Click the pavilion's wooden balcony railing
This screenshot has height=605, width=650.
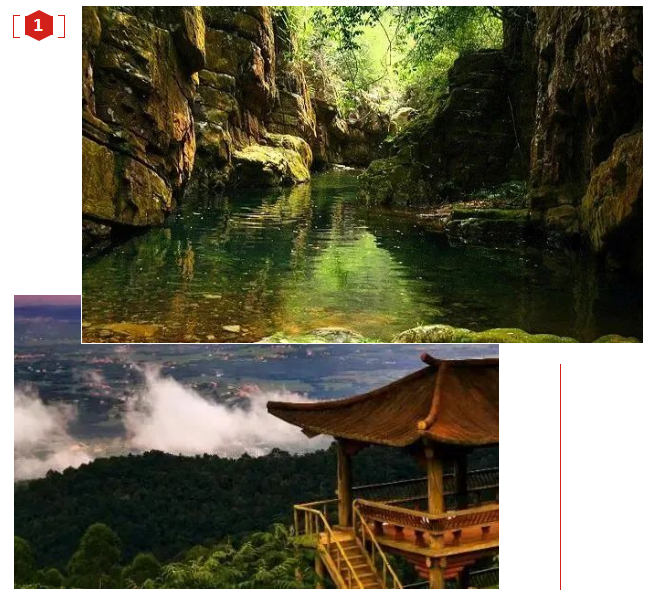tap(427, 516)
